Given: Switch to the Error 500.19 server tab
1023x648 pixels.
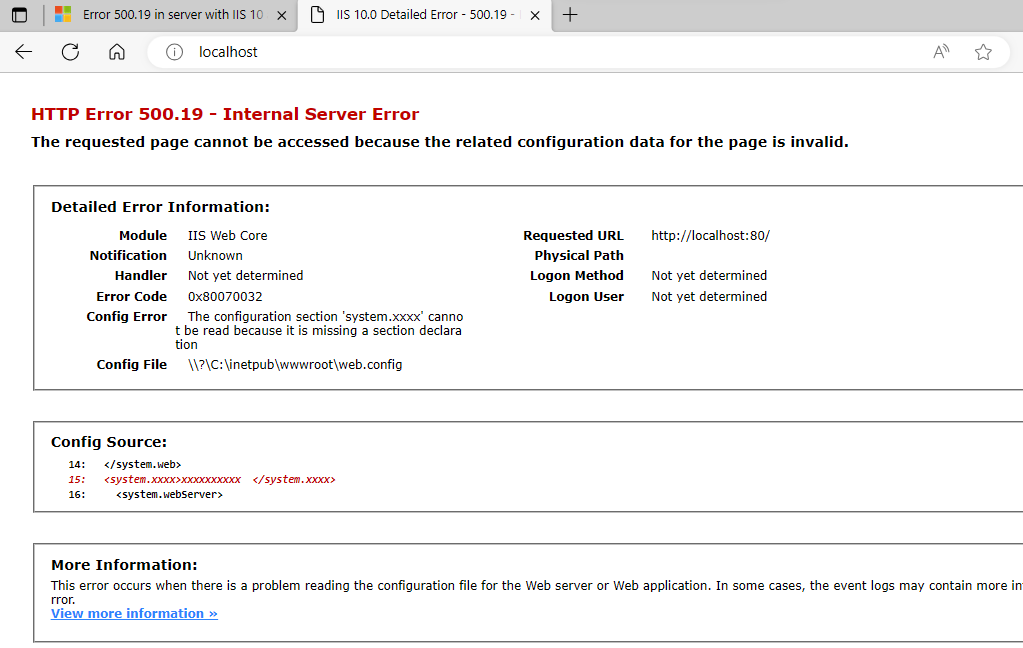Looking at the screenshot, I should 170,16.
